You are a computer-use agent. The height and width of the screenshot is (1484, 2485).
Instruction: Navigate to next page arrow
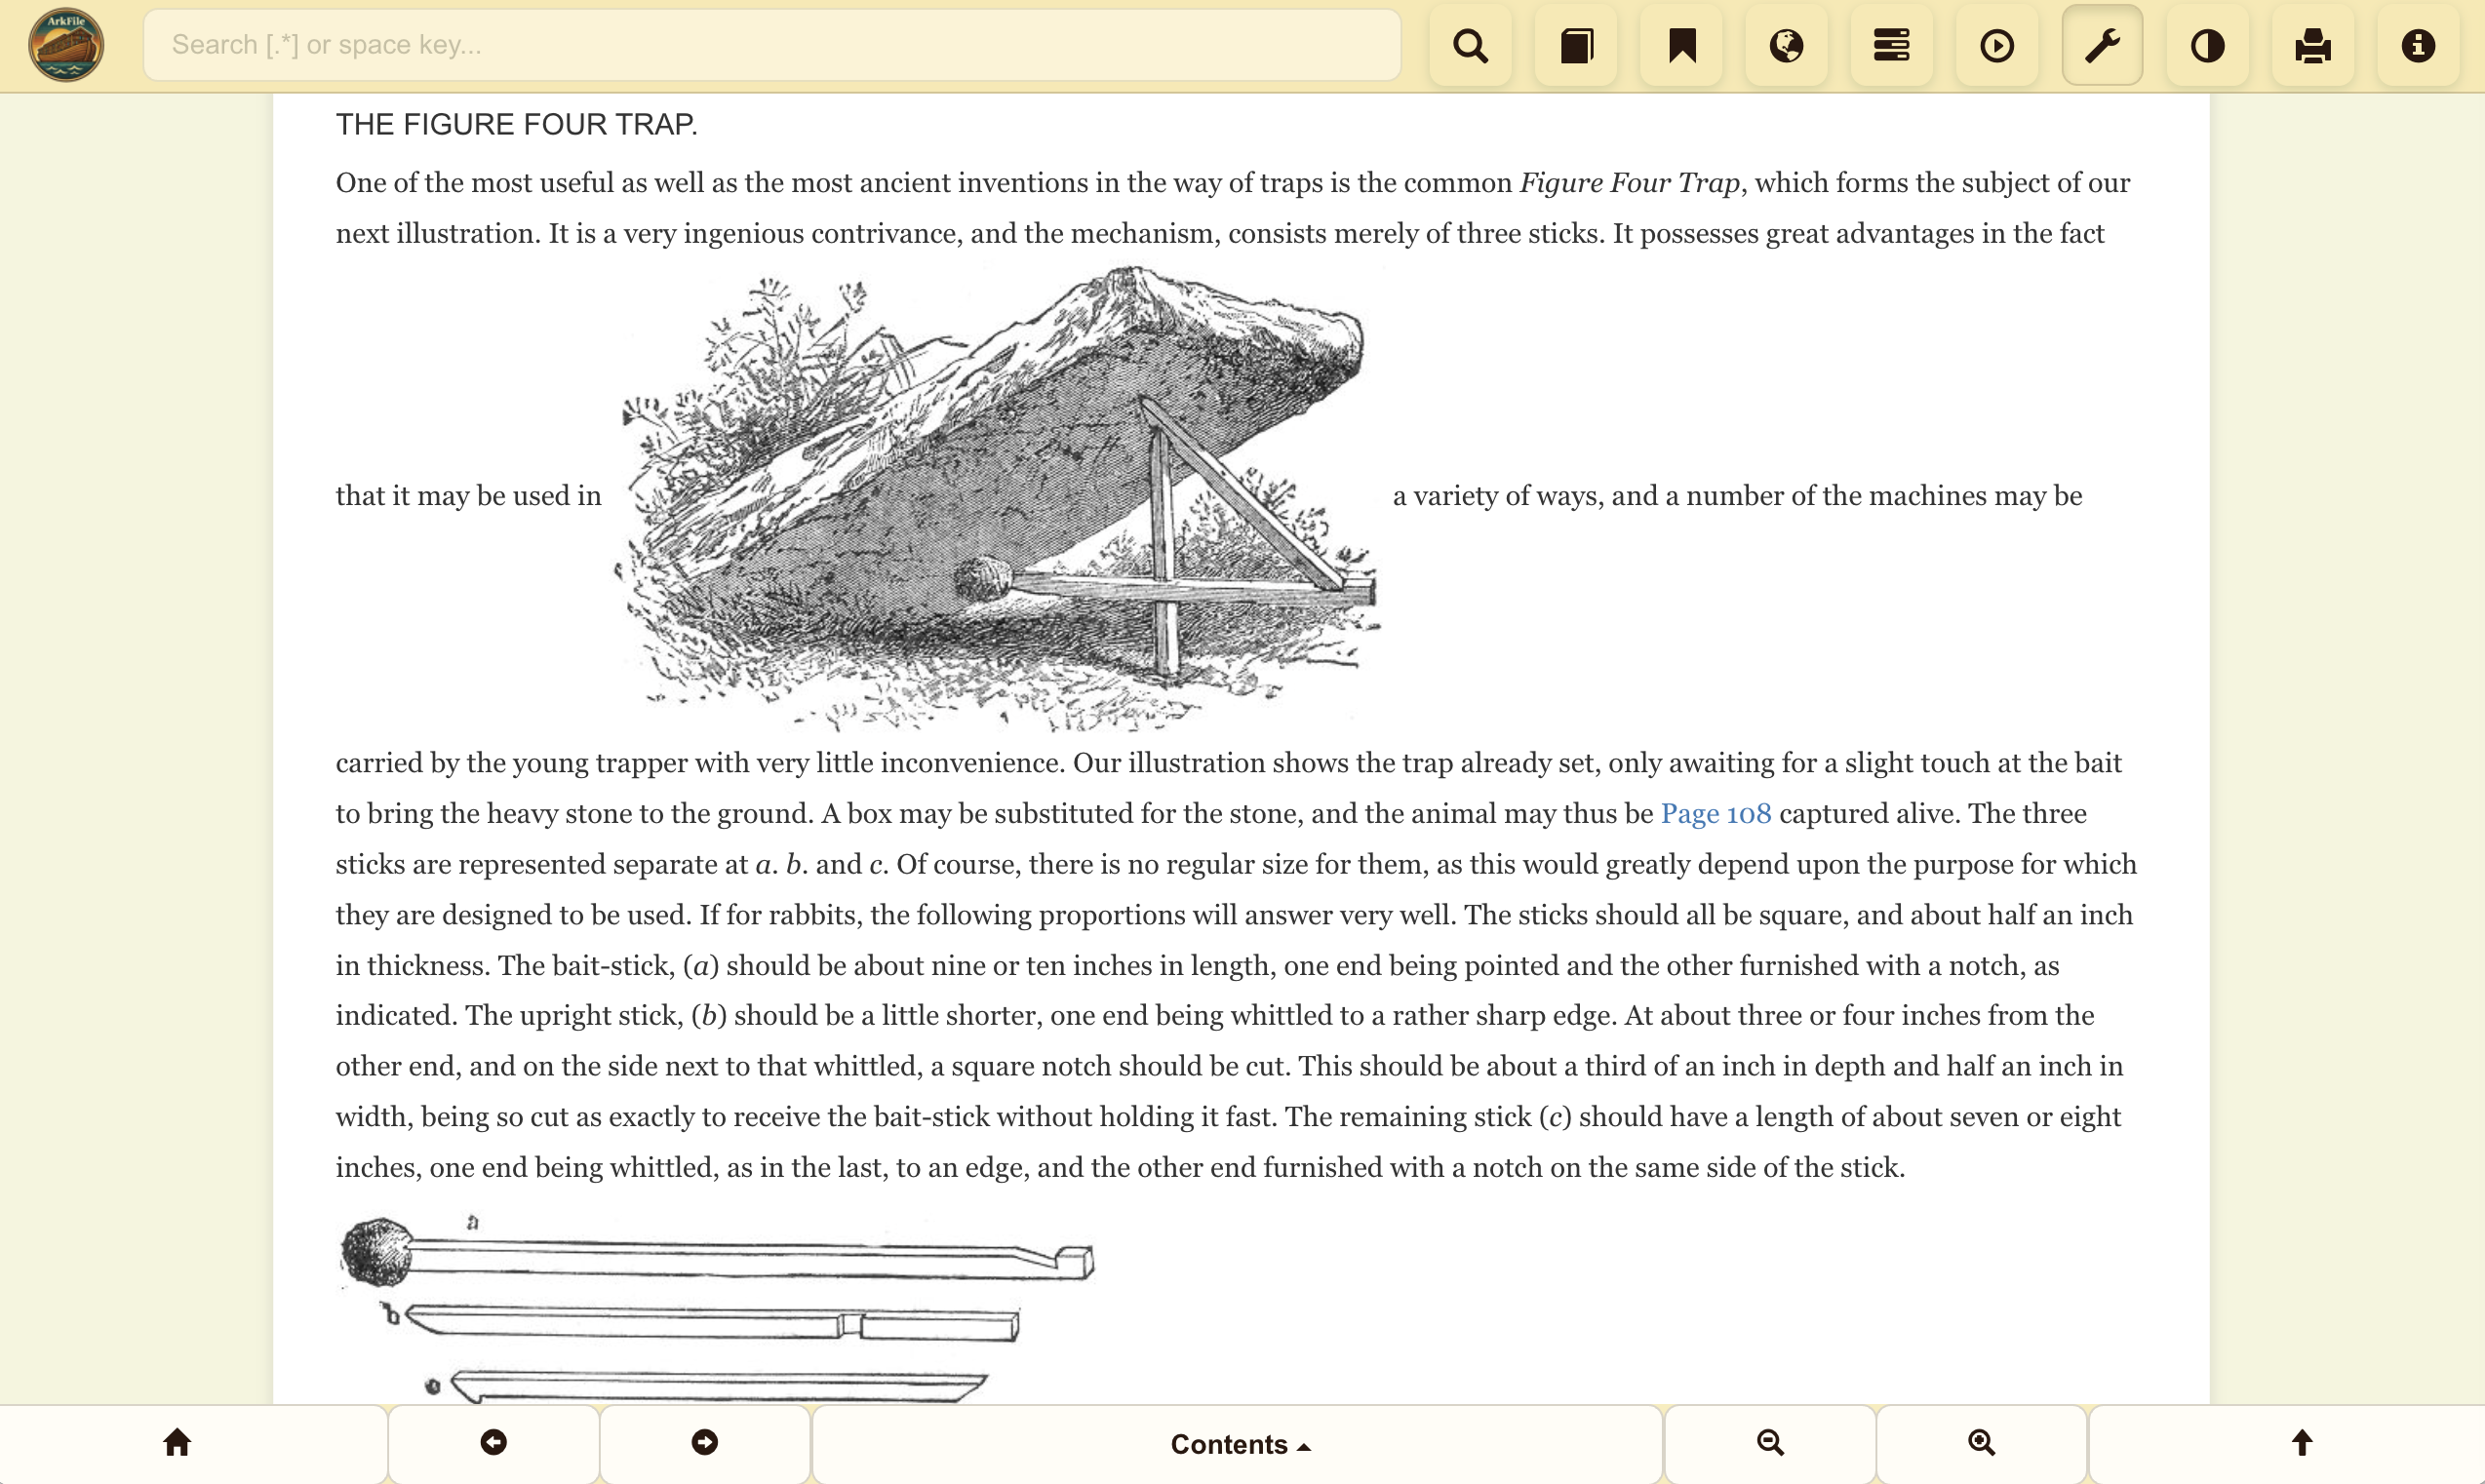coord(704,1442)
